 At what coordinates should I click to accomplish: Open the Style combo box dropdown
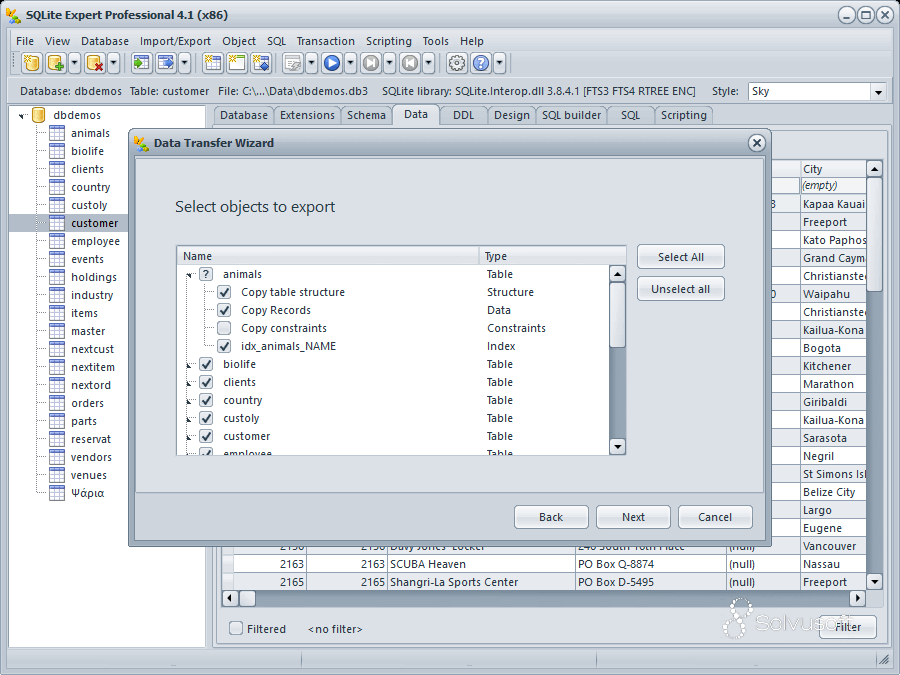878,92
